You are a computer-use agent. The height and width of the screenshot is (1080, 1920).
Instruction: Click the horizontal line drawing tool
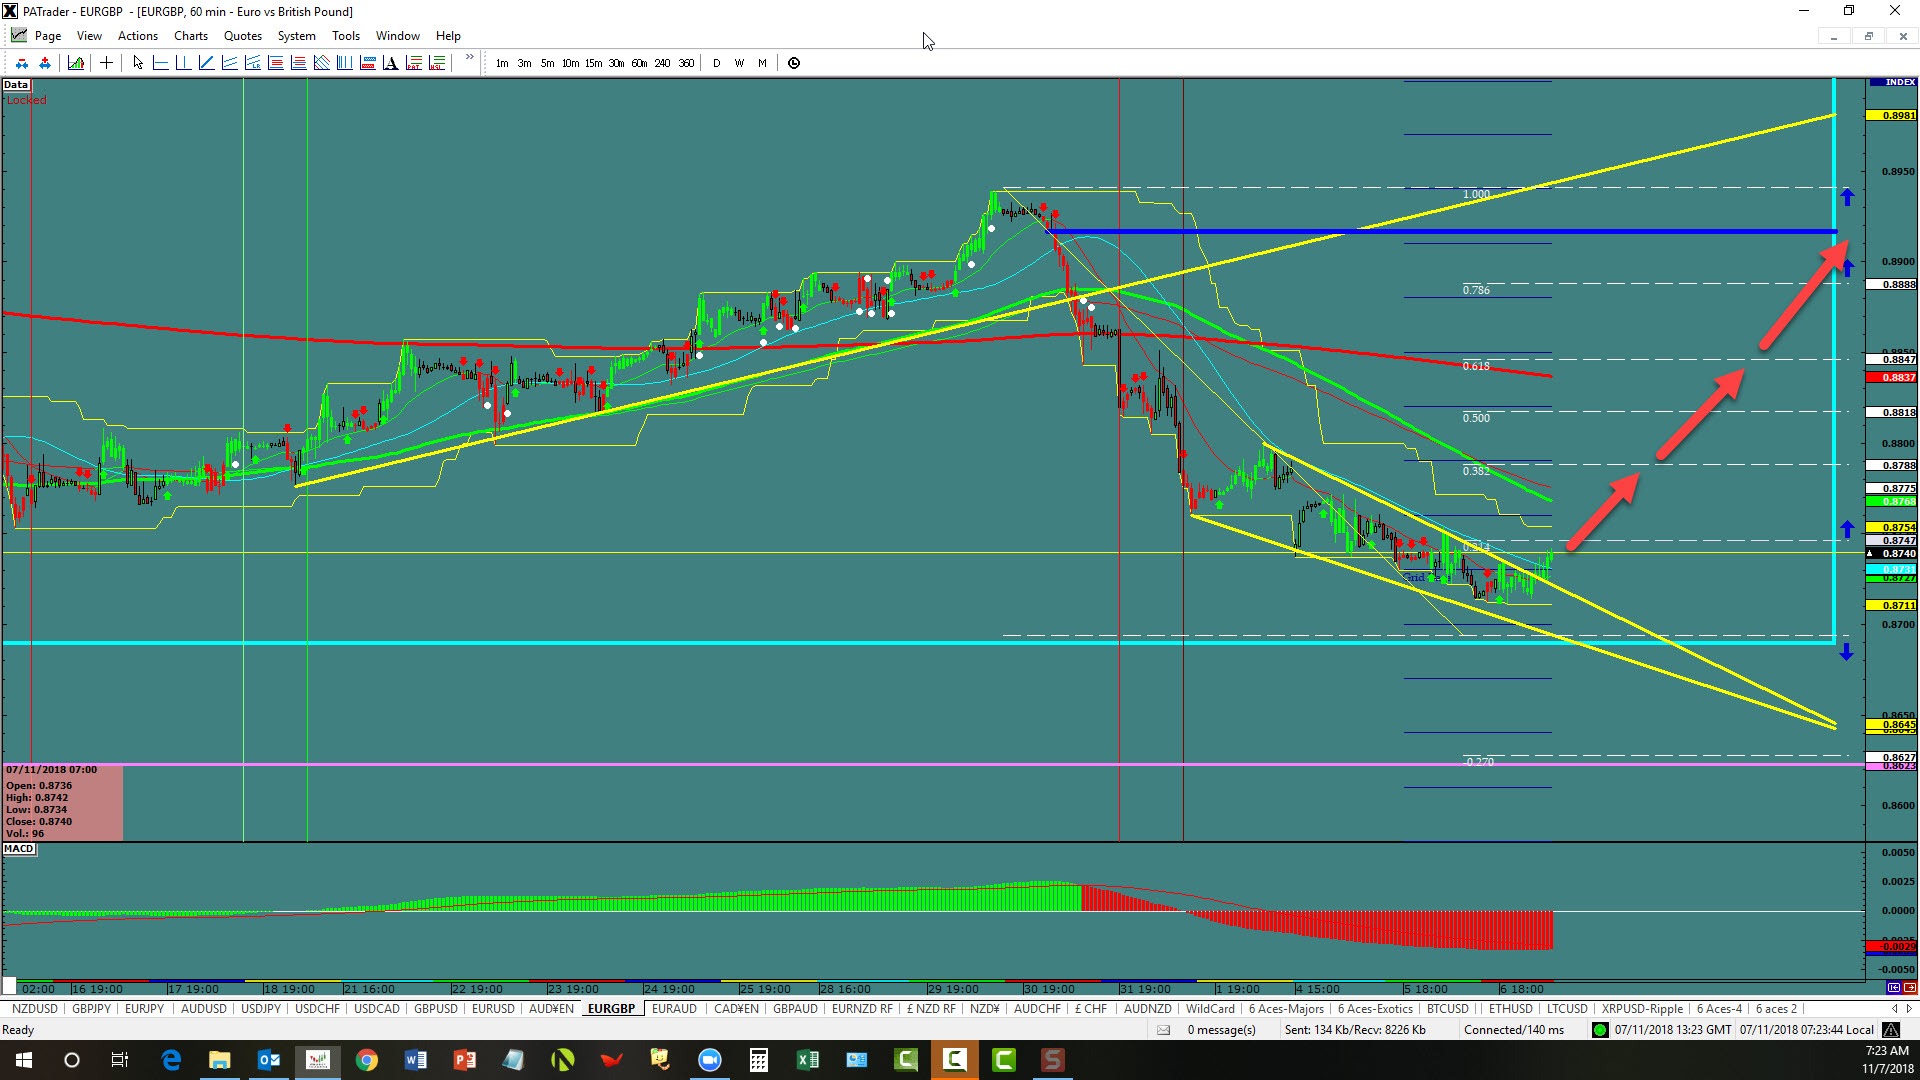[x=160, y=63]
